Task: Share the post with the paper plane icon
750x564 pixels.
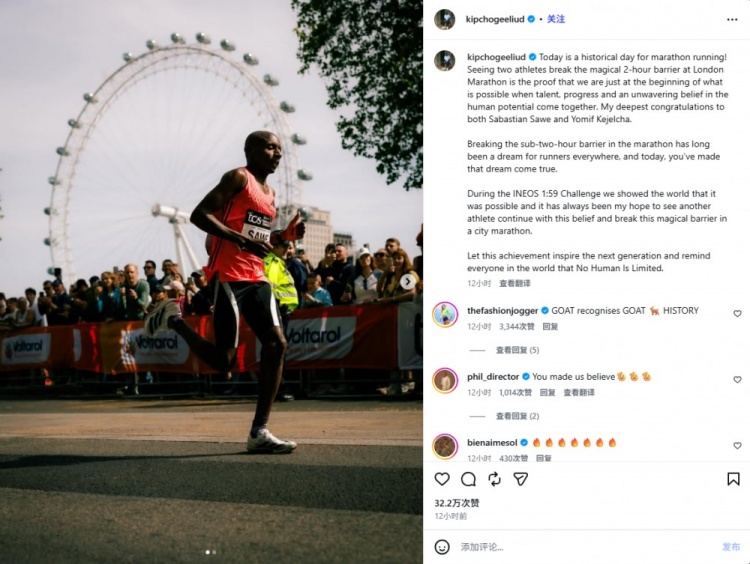Action: point(520,479)
